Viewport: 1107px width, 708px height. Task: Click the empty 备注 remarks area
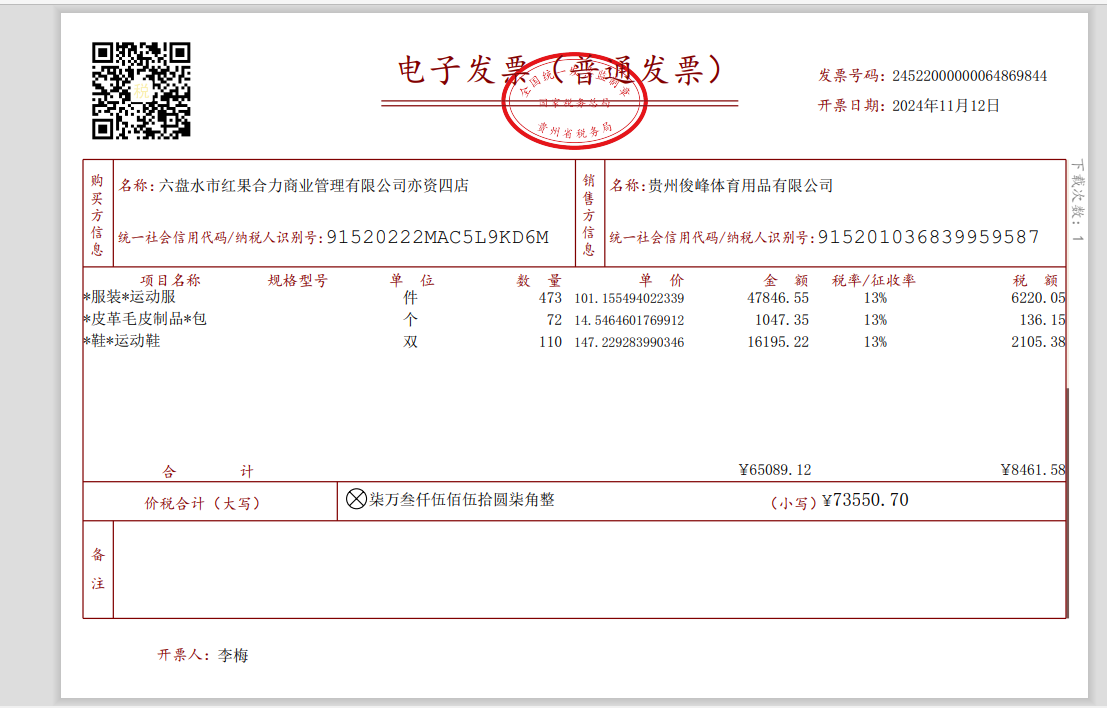[x=588, y=569]
